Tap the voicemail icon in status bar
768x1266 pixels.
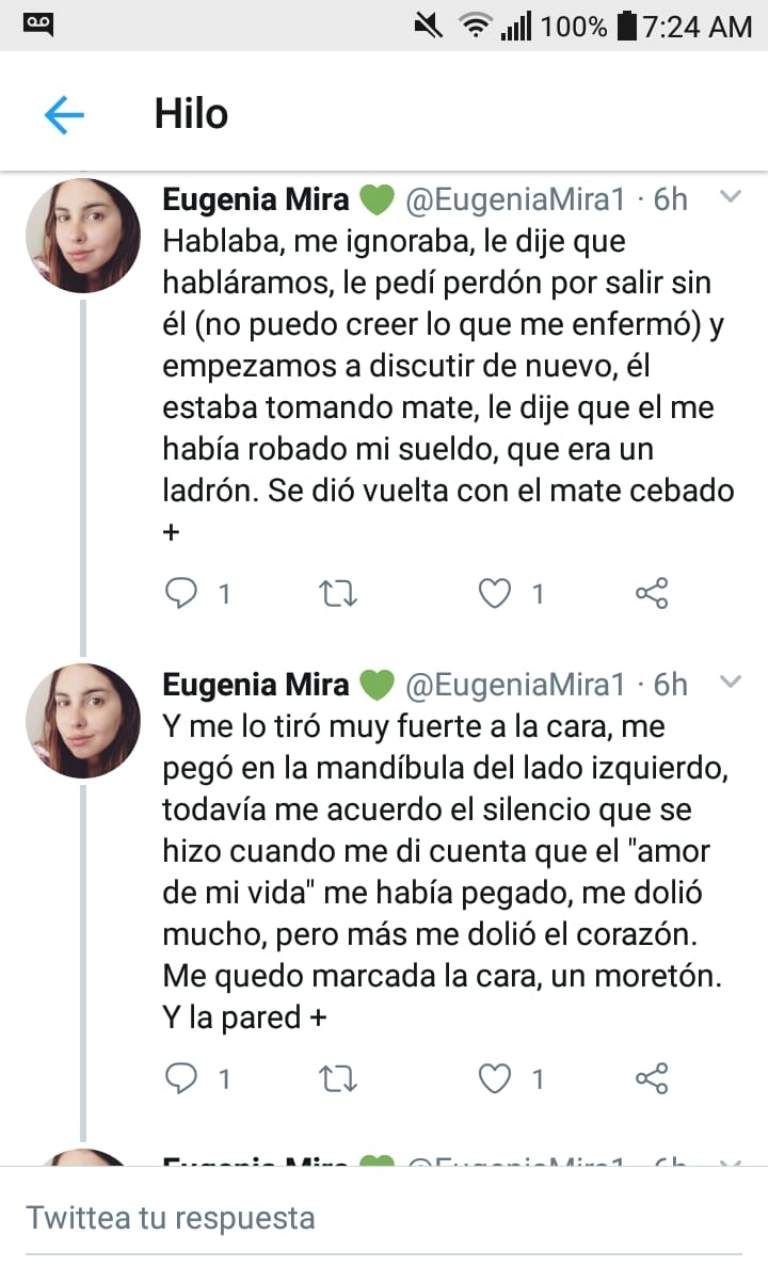pos(39,22)
